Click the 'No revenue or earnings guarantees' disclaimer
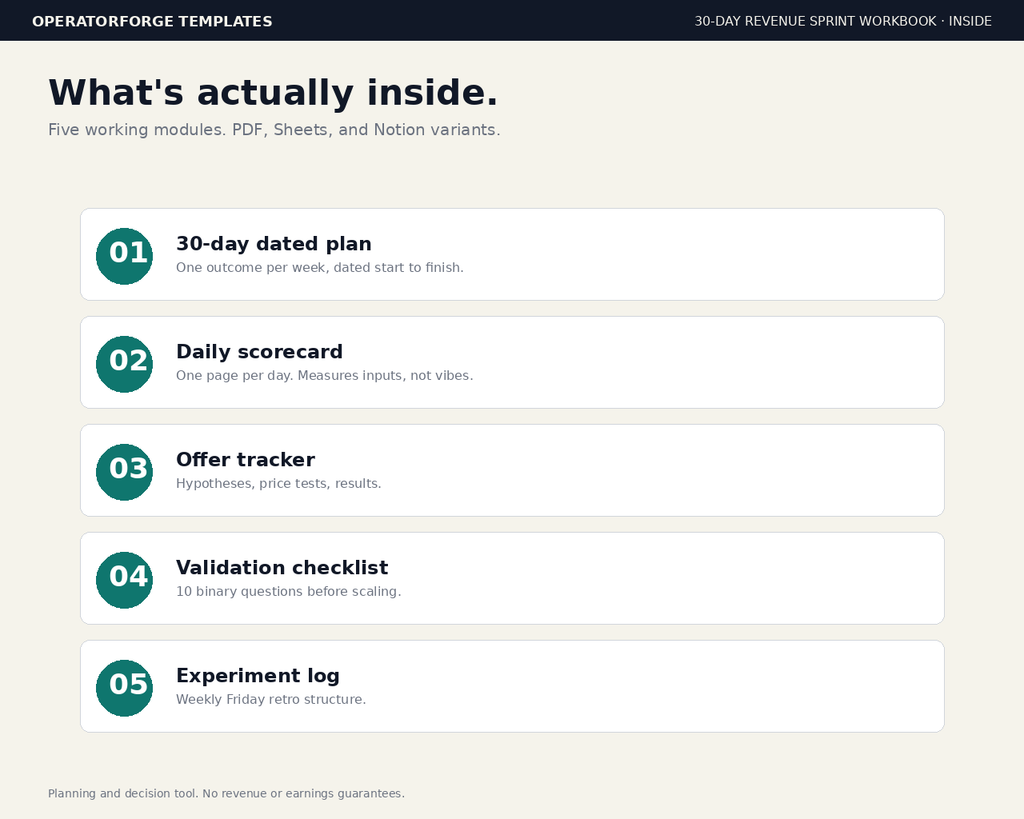 [x=226, y=794]
